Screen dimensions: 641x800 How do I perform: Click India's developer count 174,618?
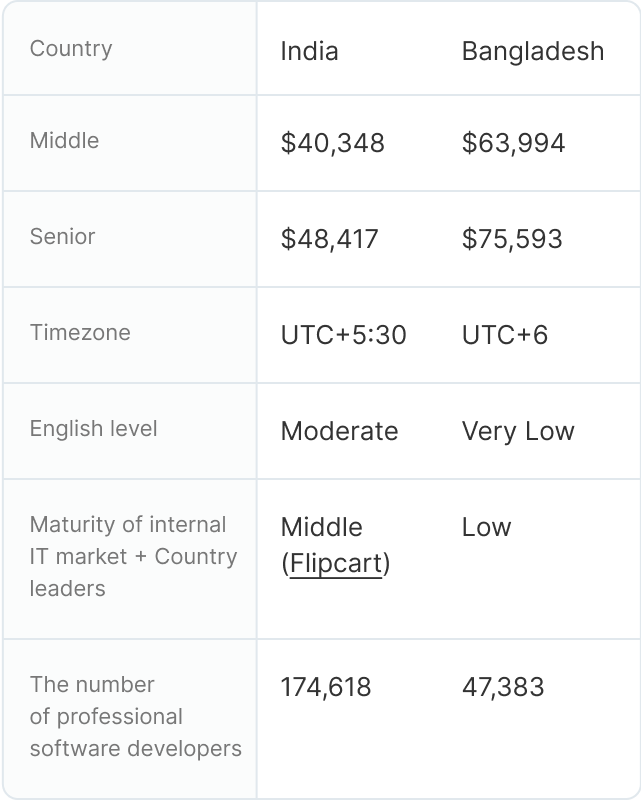(x=325, y=687)
